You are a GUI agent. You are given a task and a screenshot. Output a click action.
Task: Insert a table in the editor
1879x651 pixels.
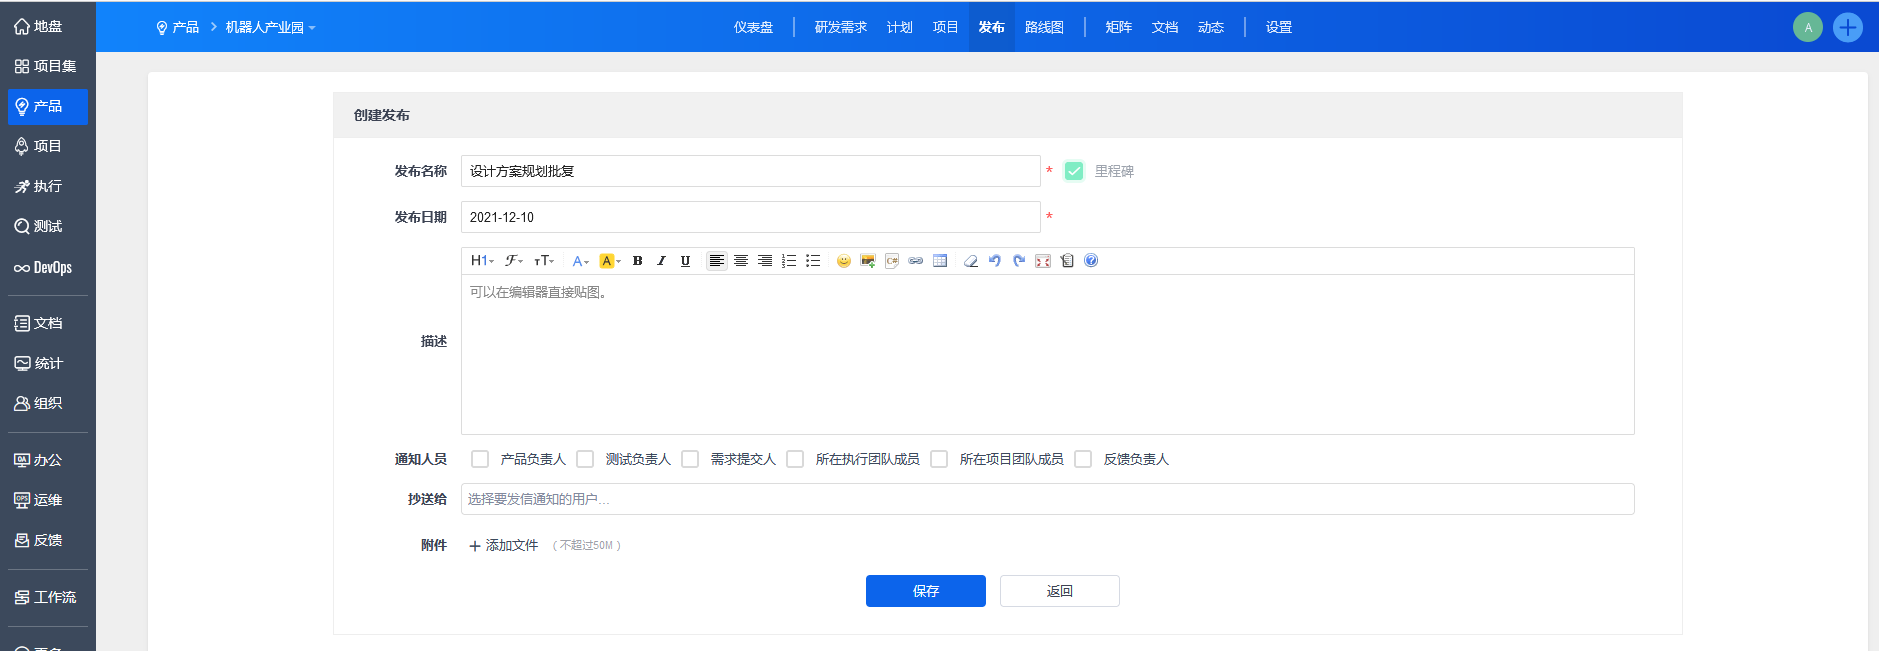(x=939, y=261)
